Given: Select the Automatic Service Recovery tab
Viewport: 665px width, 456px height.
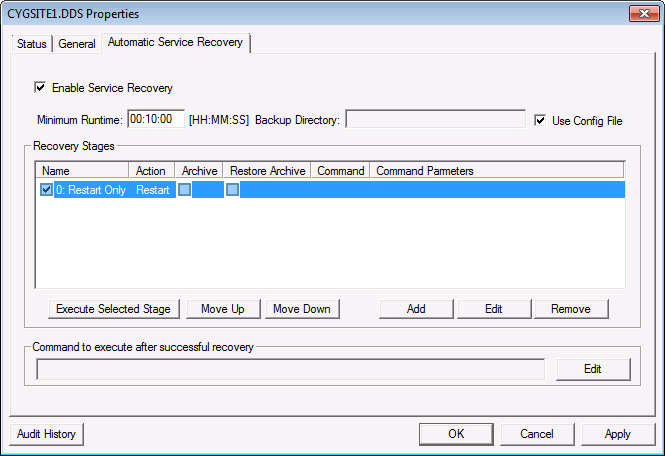Looking at the screenshot, I should click(175, 42).
